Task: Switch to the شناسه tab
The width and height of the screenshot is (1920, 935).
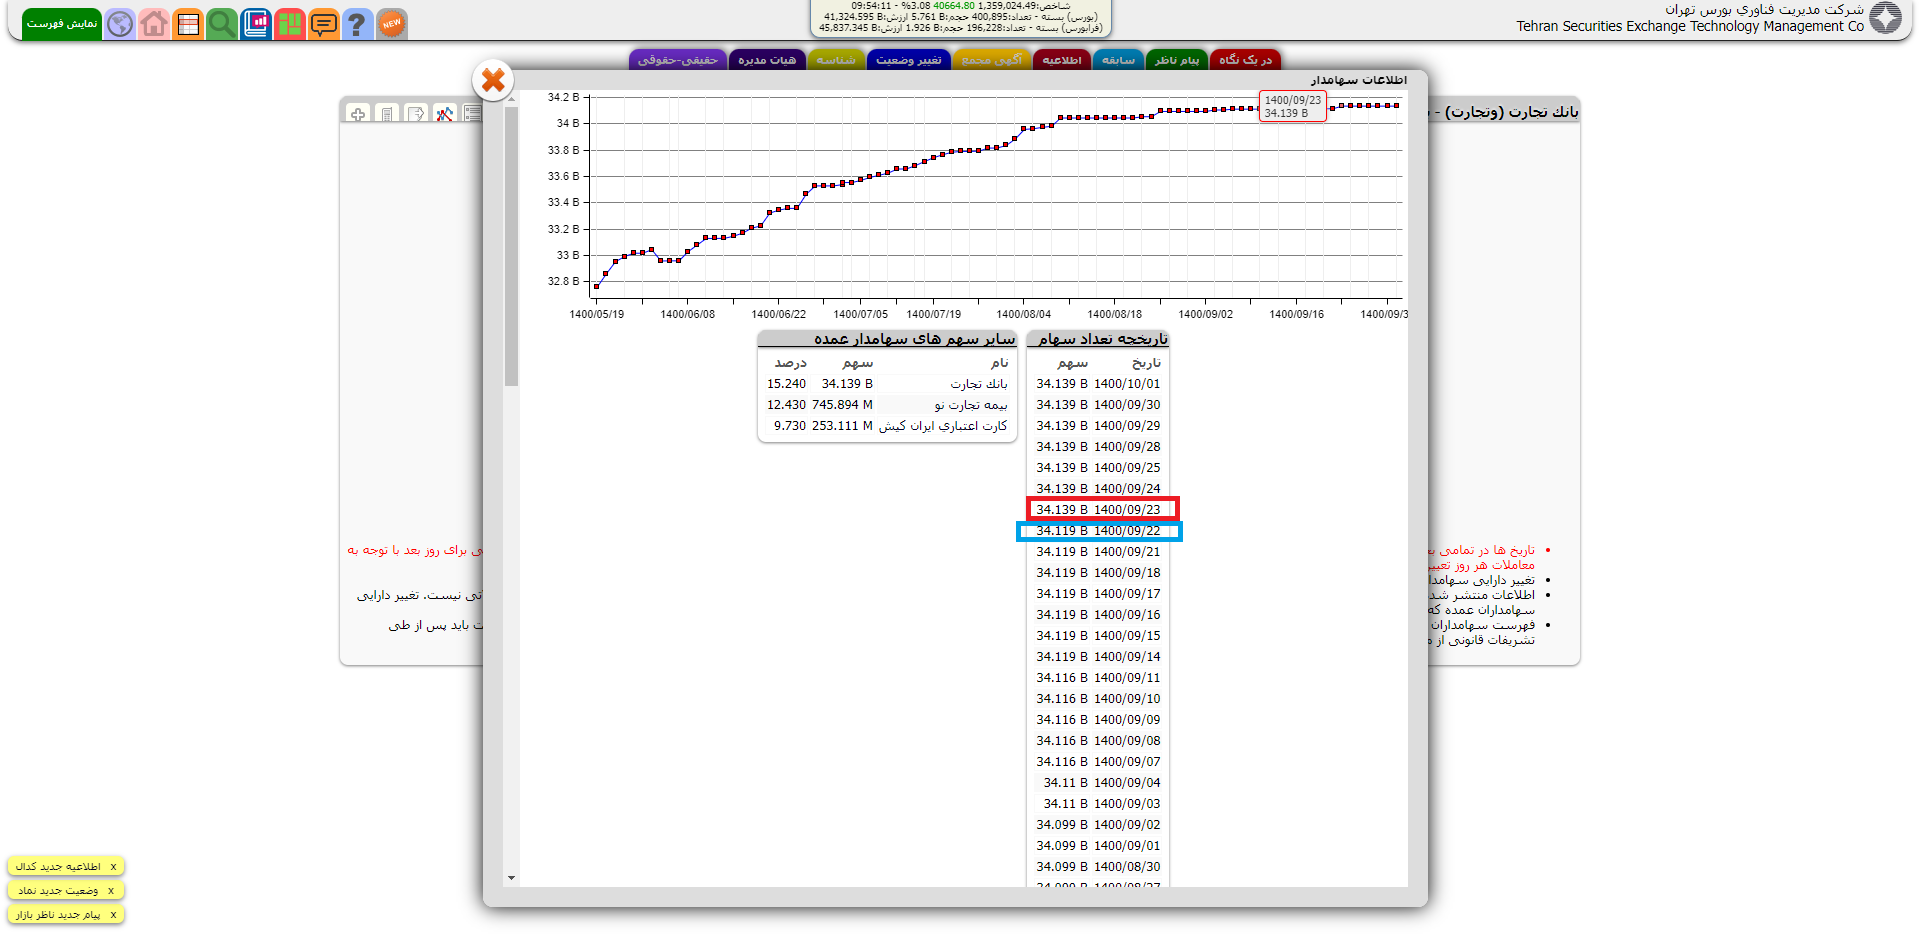Action: point(836,60)
